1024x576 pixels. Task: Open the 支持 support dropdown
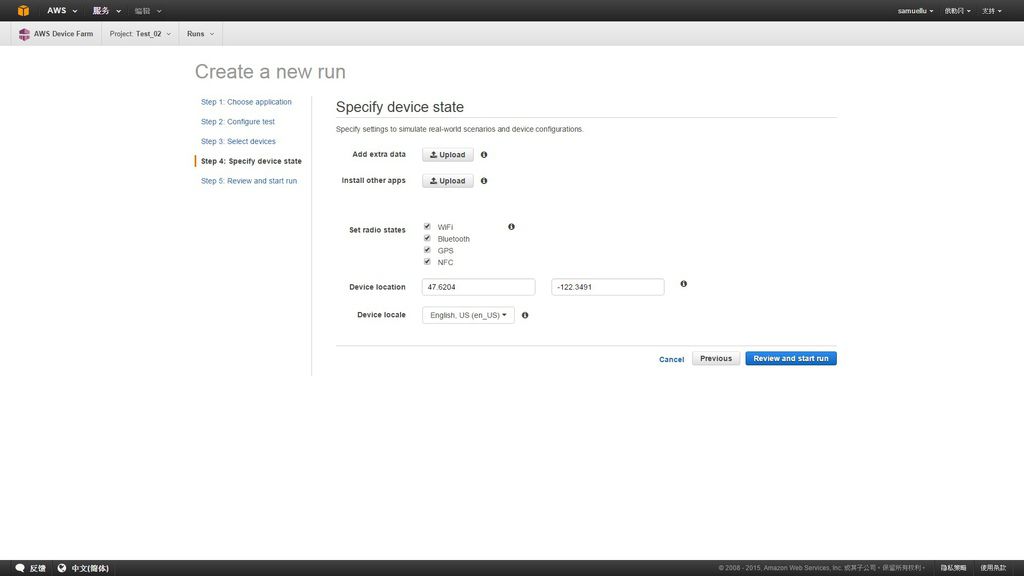click(x=991, y=10)
